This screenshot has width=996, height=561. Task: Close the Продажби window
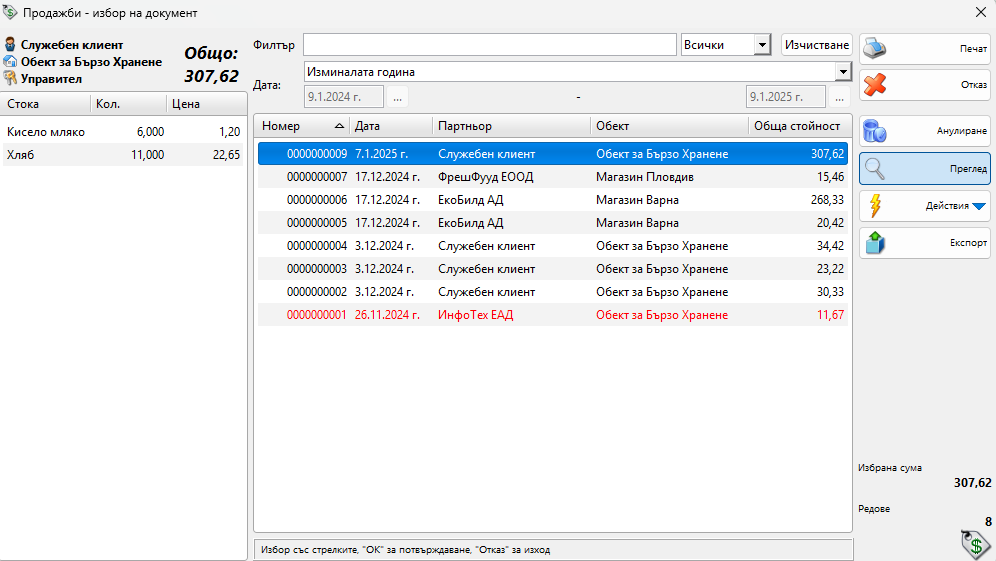pos(979,12)
